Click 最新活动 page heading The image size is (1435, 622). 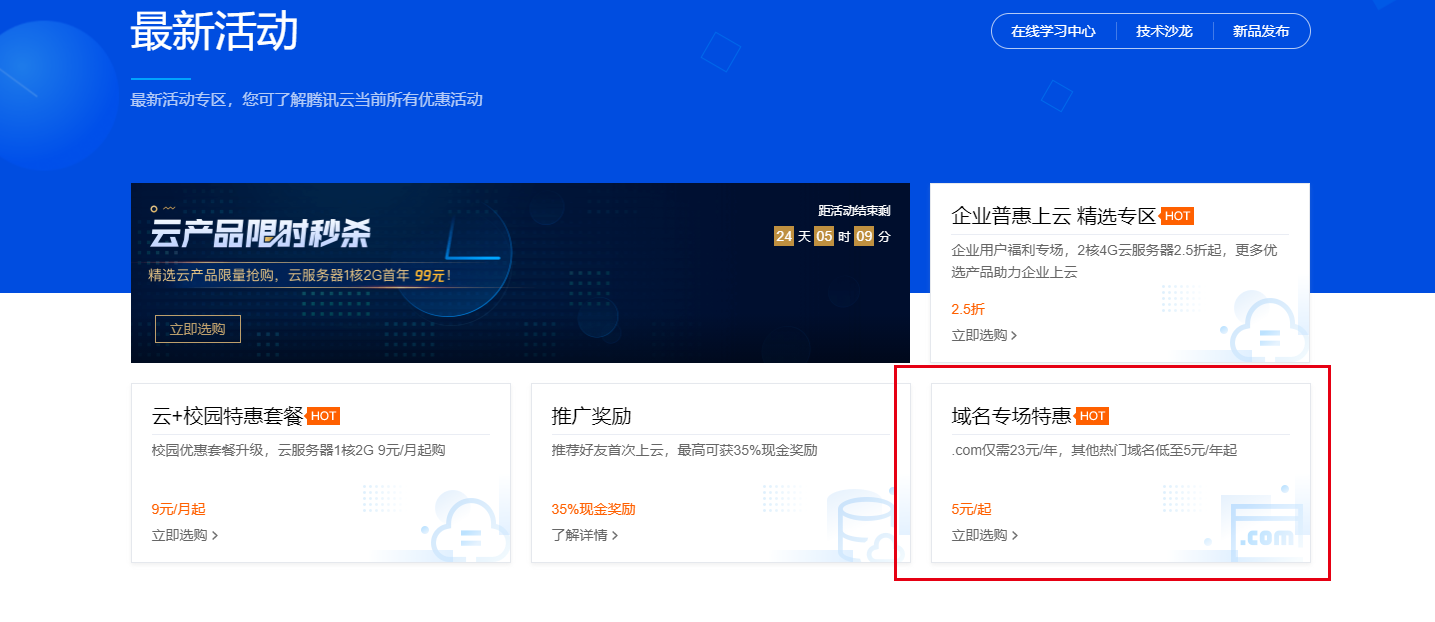214,30
